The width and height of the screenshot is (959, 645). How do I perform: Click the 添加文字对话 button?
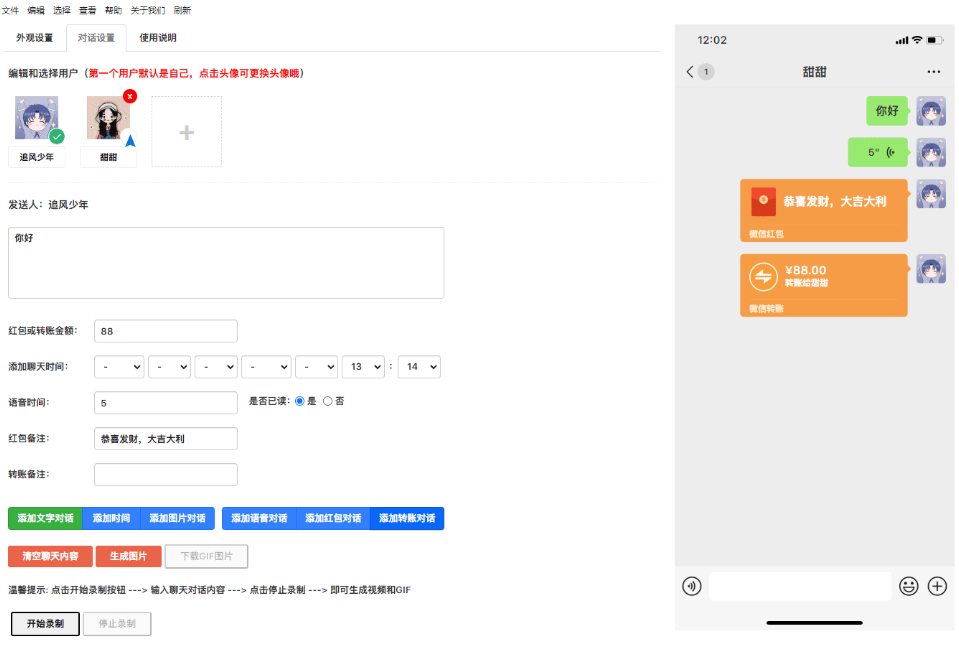(x=45, y=518)
